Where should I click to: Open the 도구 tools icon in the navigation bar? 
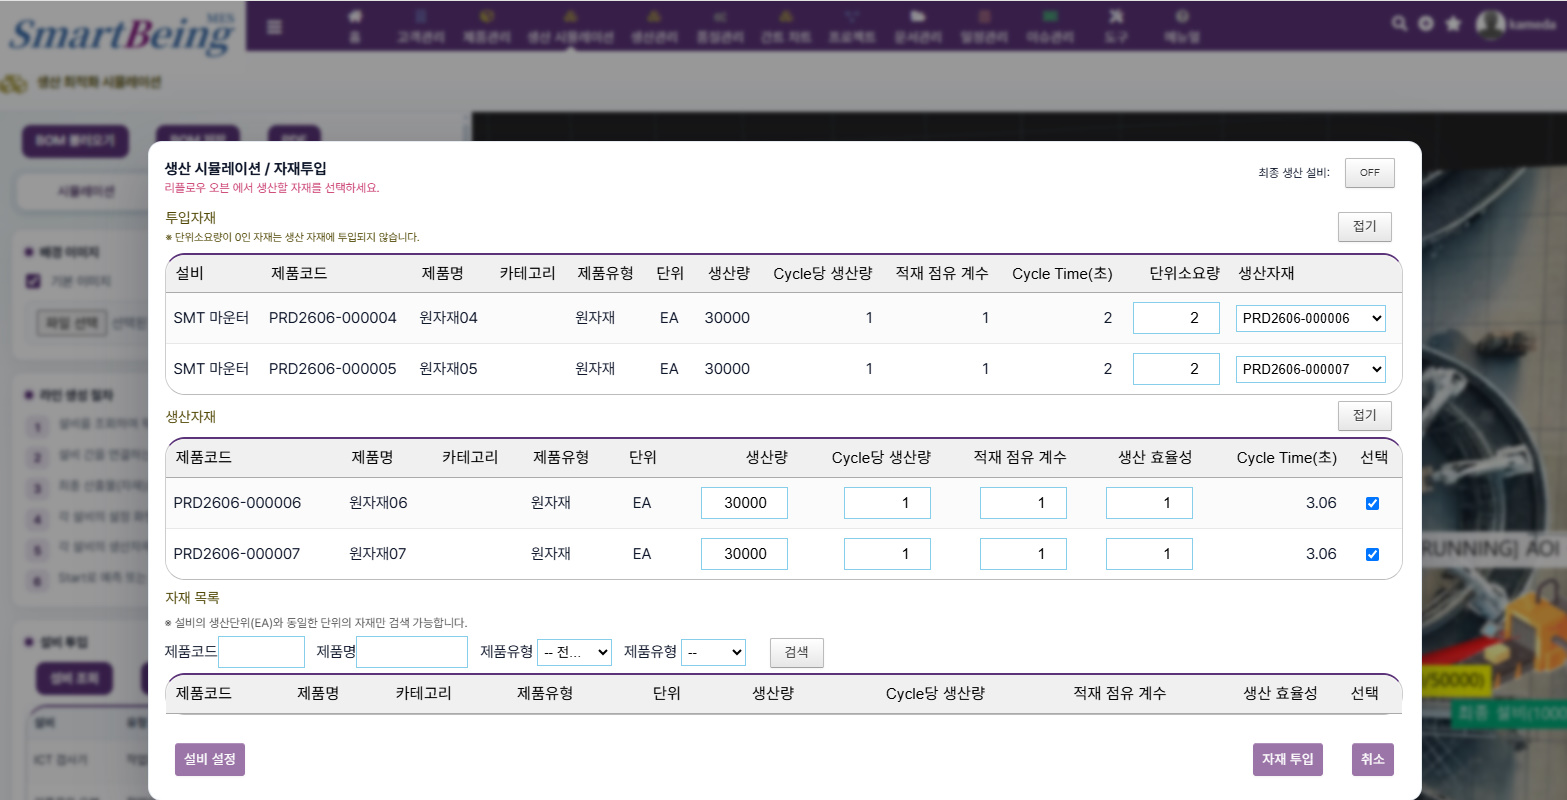click(1117, 26)
